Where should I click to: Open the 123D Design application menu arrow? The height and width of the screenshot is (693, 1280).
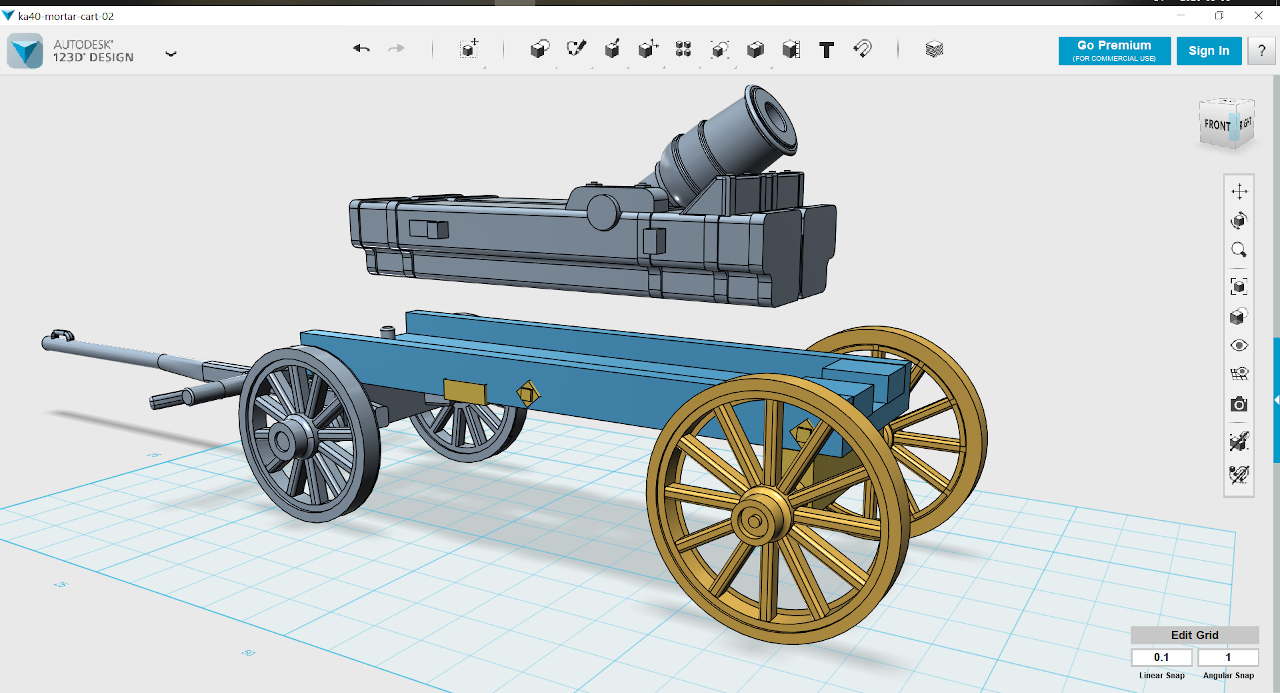[171, 53]
